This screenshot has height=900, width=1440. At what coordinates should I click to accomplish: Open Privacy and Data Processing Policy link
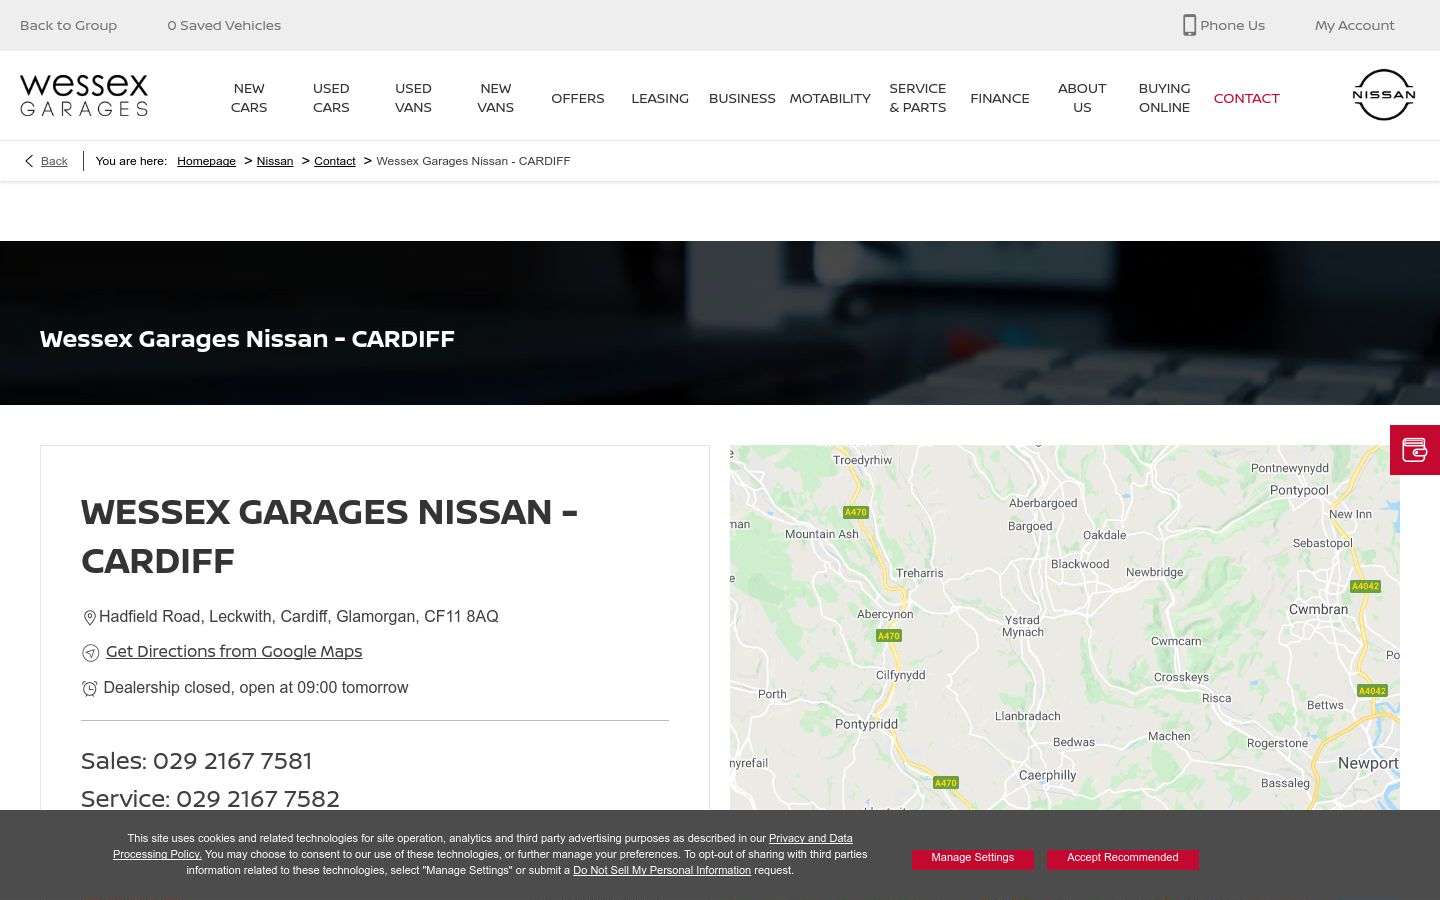[810, 838]
